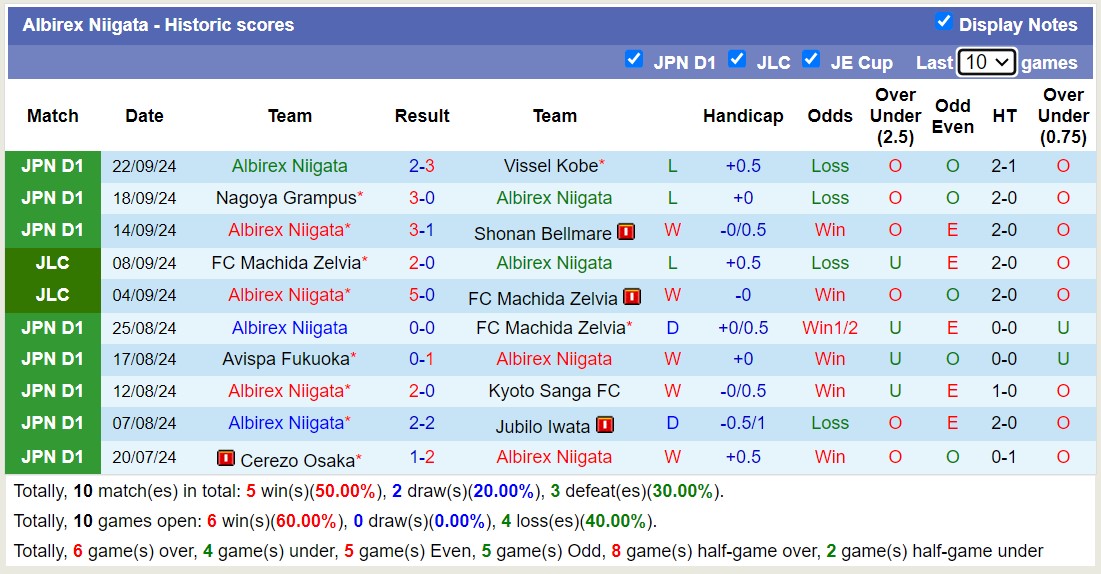Click red card icon beside FC Machida Zelvia on 04/09/24
Image resolution: width=1101 pixels, height=574 pixels.
tap(632, 297)
